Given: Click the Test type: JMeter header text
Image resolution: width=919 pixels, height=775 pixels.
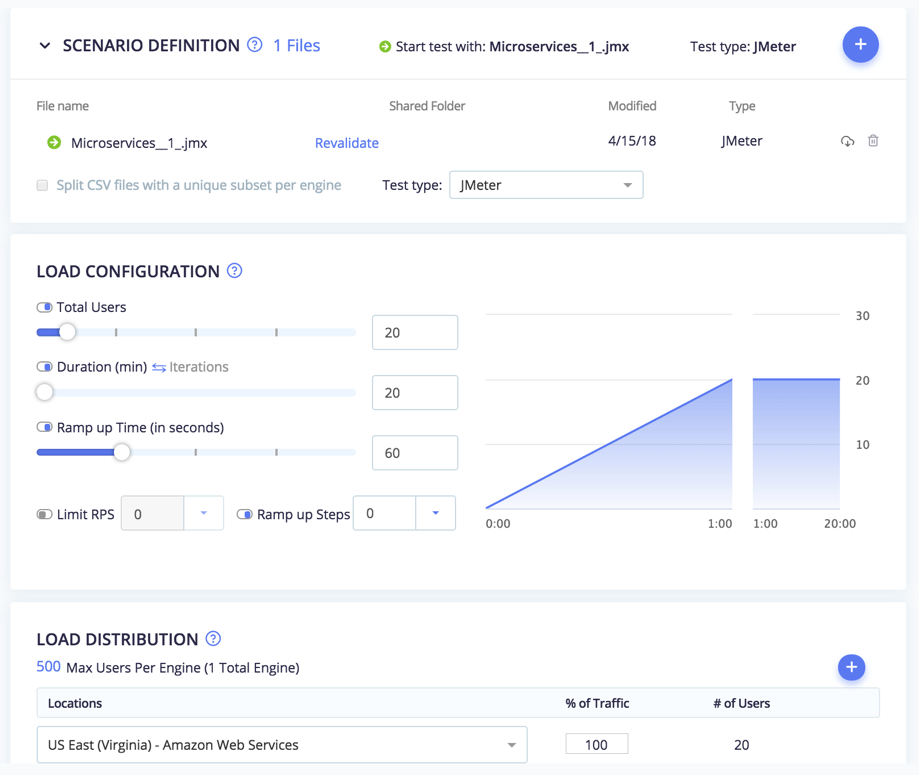Looking at the screenshot, I should [743, 46].
